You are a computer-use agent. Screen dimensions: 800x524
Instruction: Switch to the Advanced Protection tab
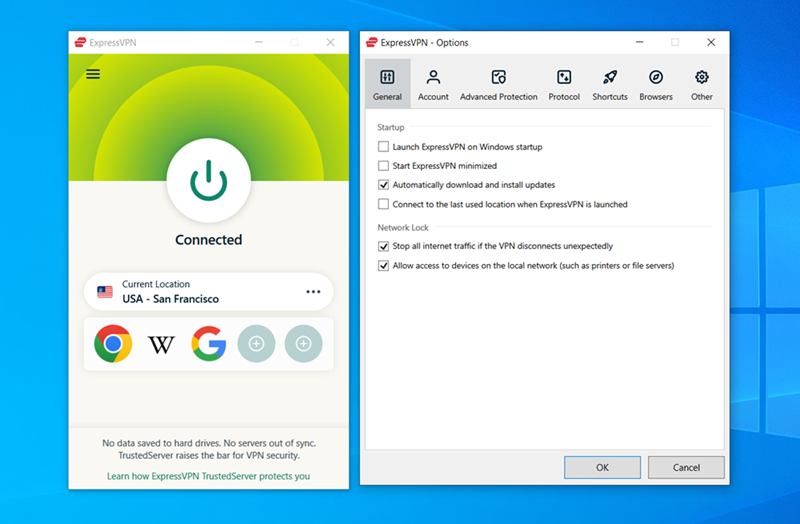(498, 85)
